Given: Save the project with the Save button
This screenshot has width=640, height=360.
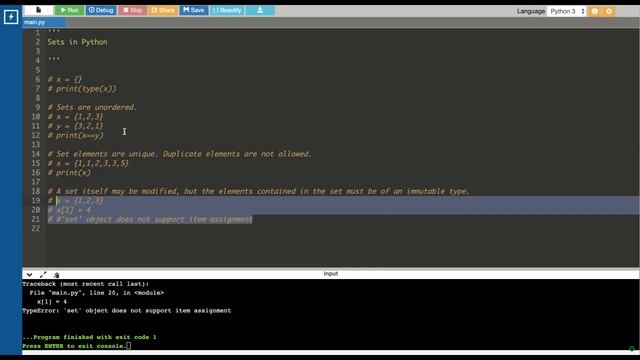Looking at the screenshot, I should click(x=193, y=10).
